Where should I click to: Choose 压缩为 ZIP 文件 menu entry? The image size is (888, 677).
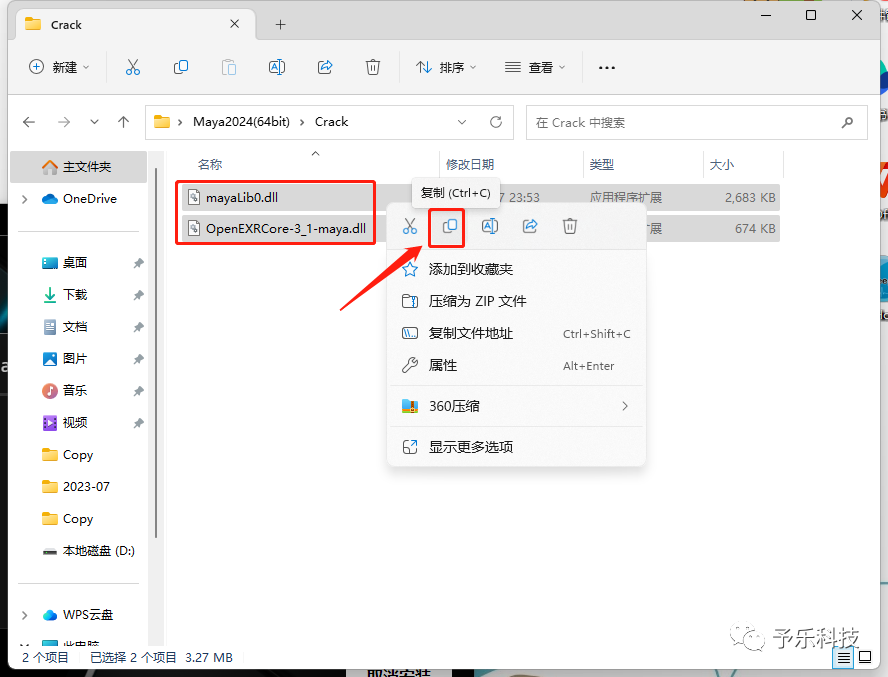pos(516,301)
